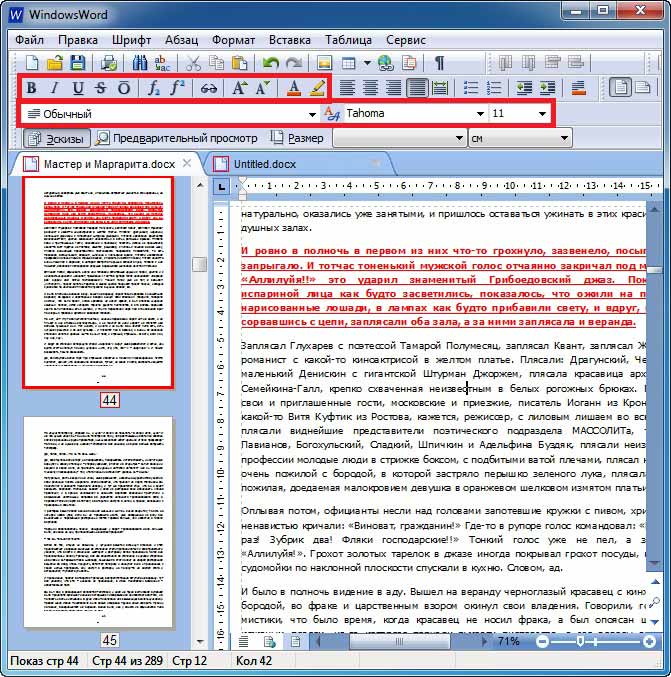Screen dimensions: 671x677
Task: Align text to the right
Action: pyautogui.click(x=393, y=88)
